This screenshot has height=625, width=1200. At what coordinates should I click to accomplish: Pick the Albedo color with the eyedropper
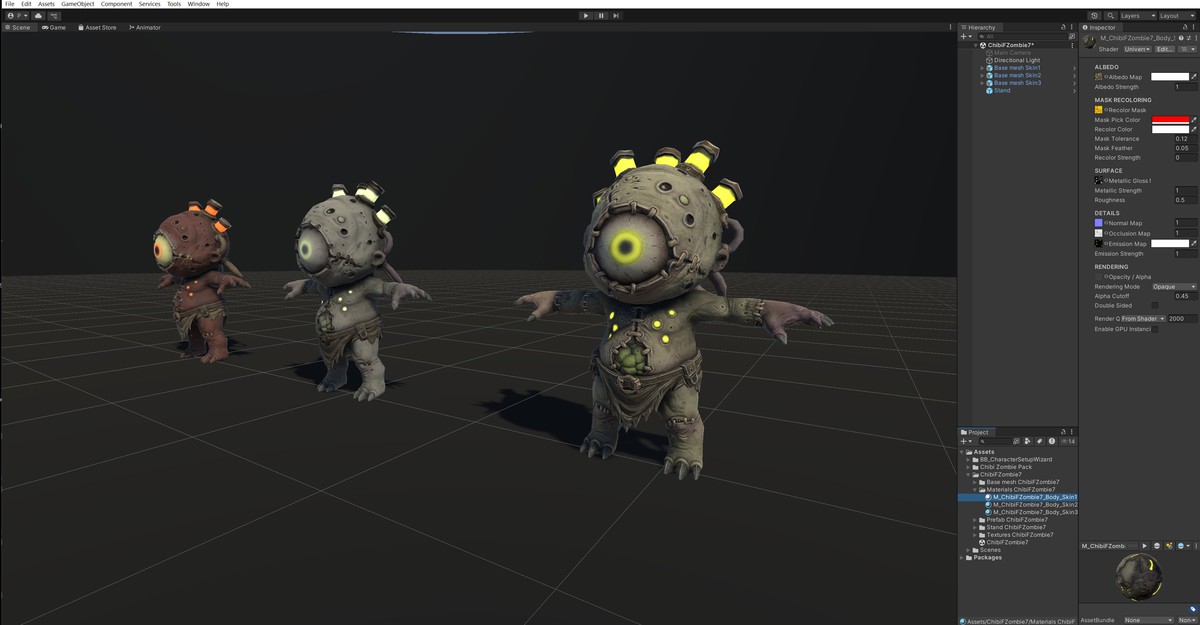(1193, 76)
